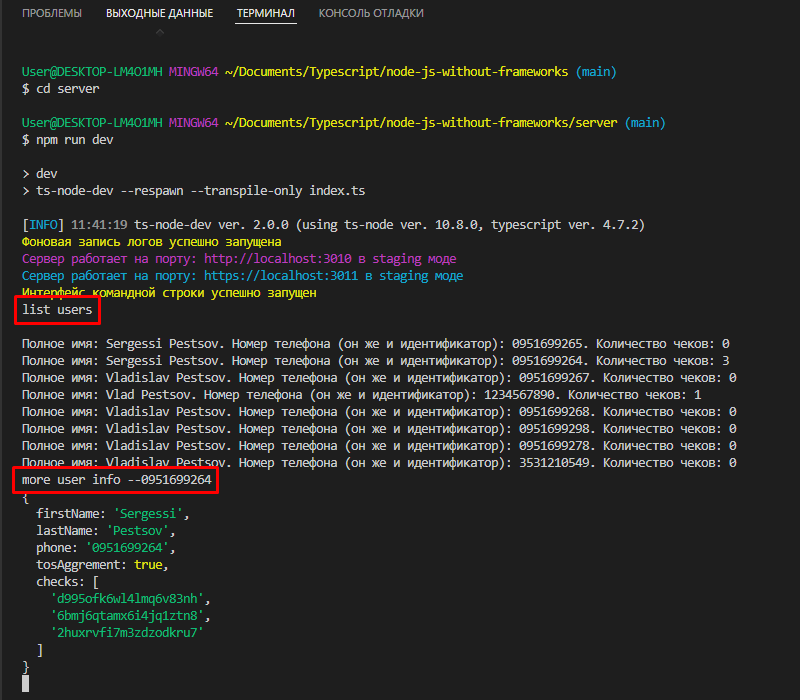Screen dimensions: 800x700
Task: Click the first prompt path ending in node-js-without-frameworks
Action: click(396, 72)
